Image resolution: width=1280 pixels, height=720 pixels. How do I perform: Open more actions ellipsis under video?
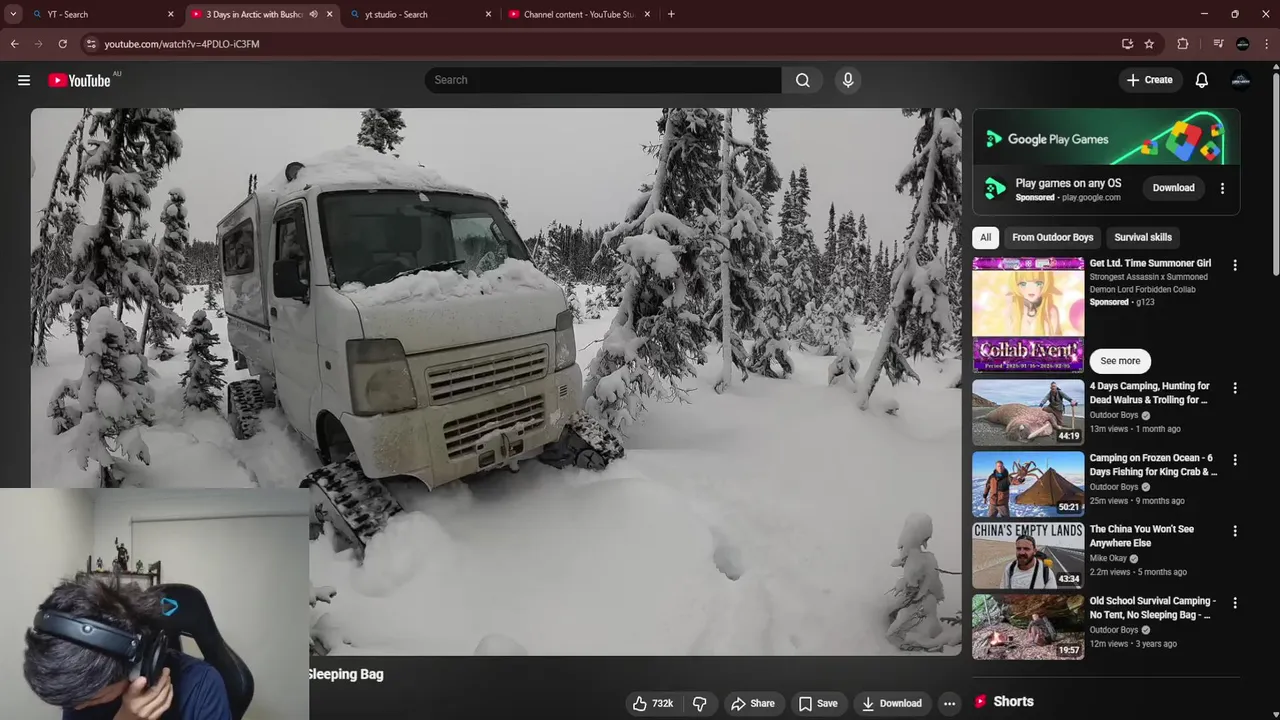[x=949, y=703]
